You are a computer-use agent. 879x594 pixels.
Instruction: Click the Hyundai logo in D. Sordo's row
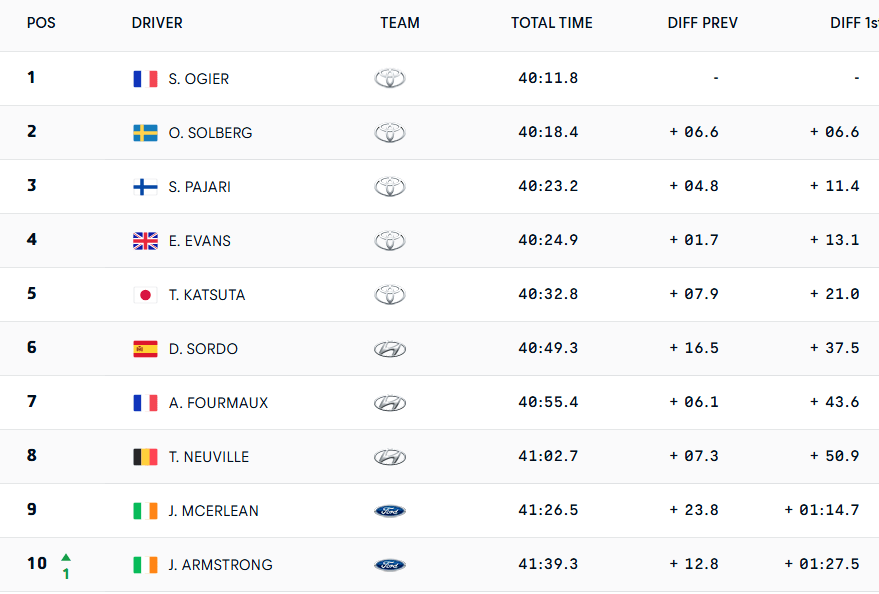[390, 349]
